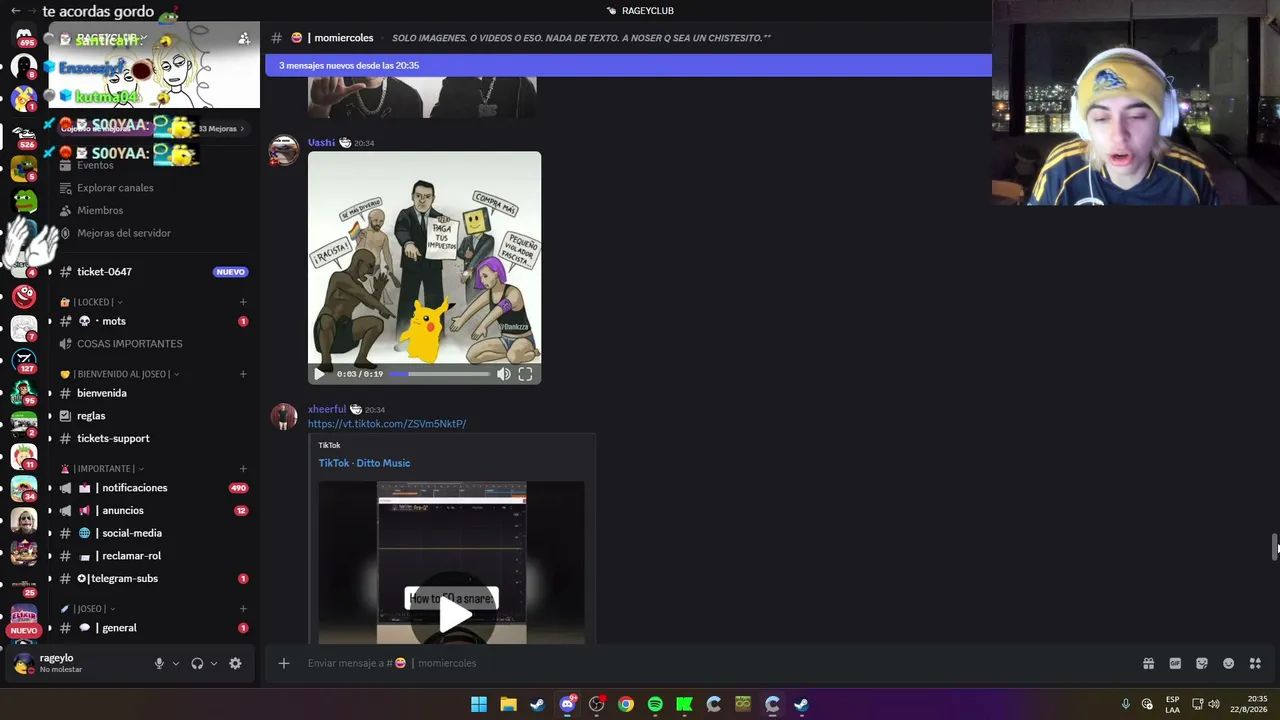Open taskbar volume control

(1214, 704)
